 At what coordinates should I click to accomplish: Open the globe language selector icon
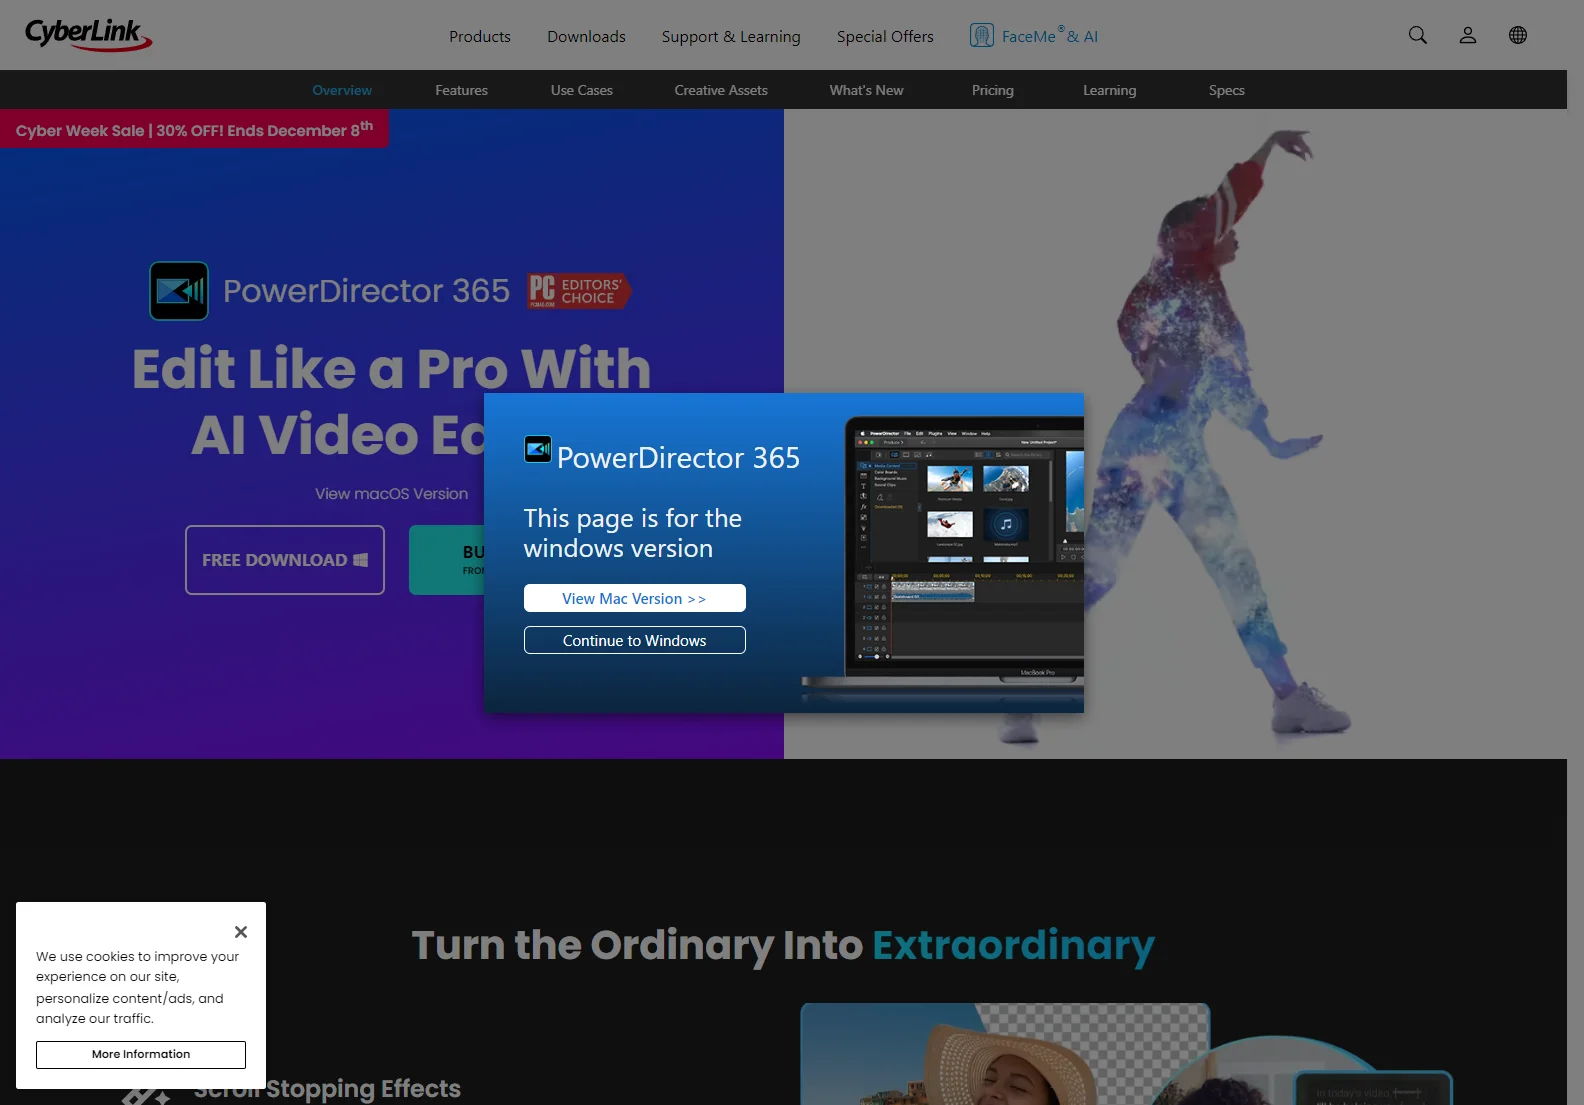click(x=1517, y=35)
